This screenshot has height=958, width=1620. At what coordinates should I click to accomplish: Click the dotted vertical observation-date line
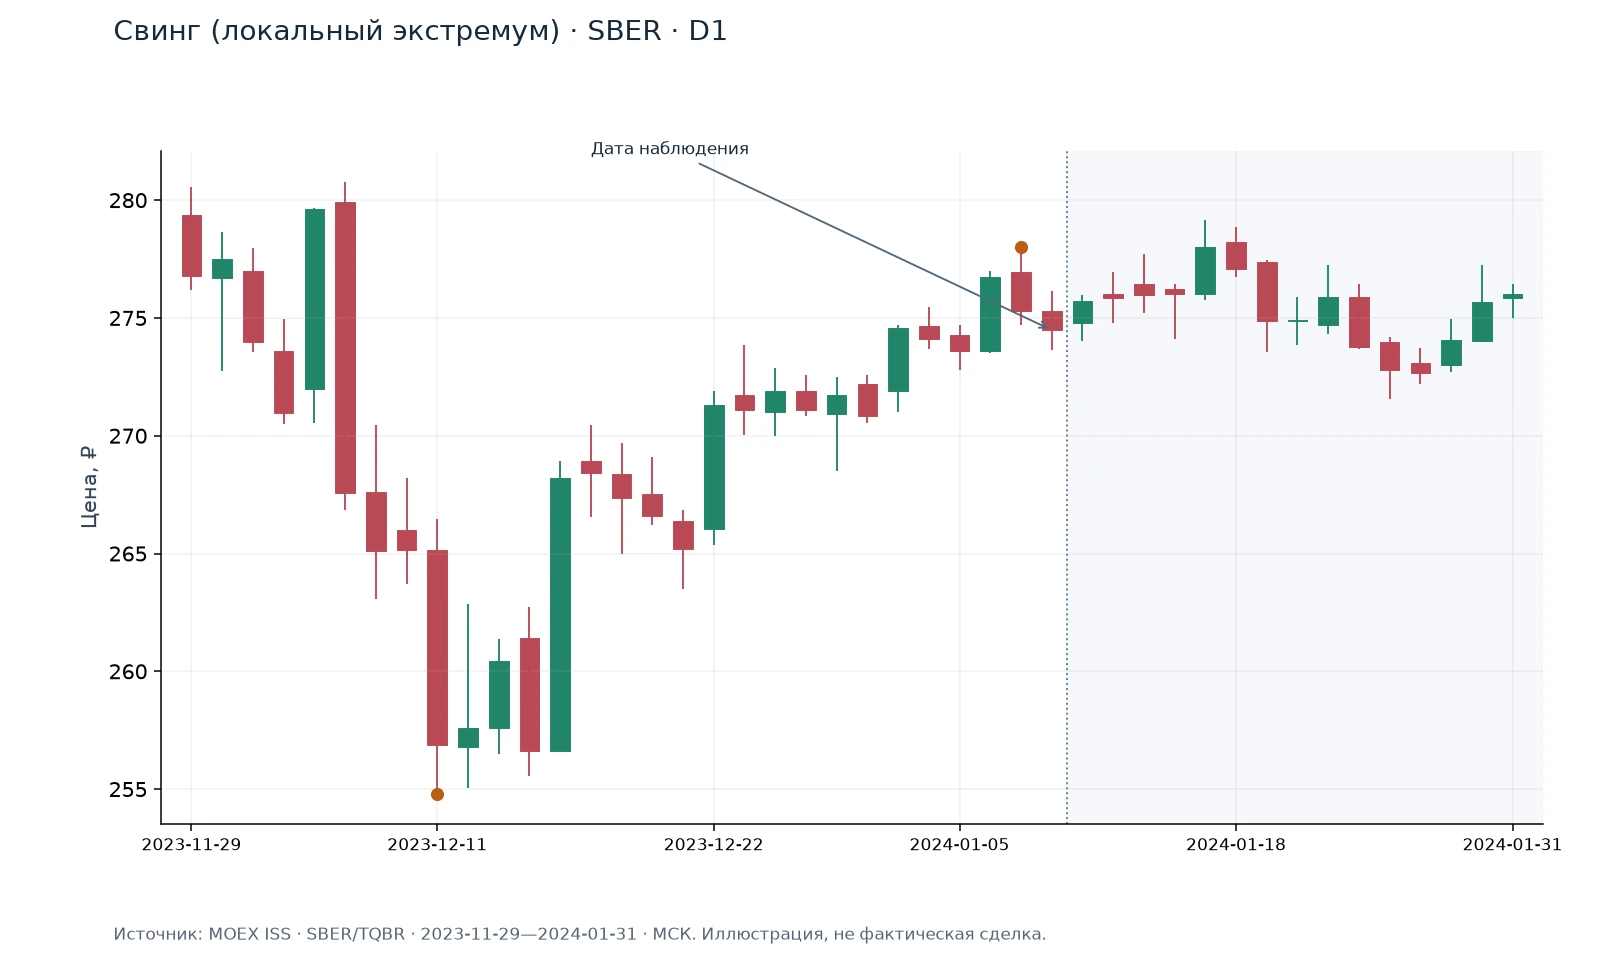click(1067, 487)
